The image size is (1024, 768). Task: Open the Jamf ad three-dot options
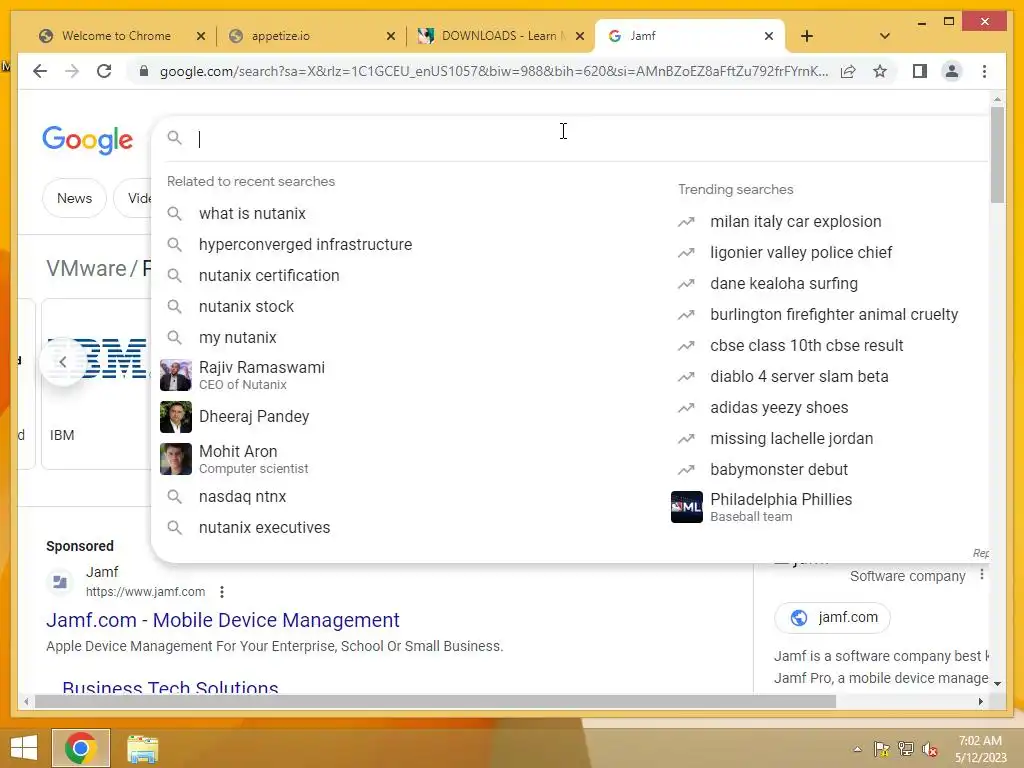(222, 592)
